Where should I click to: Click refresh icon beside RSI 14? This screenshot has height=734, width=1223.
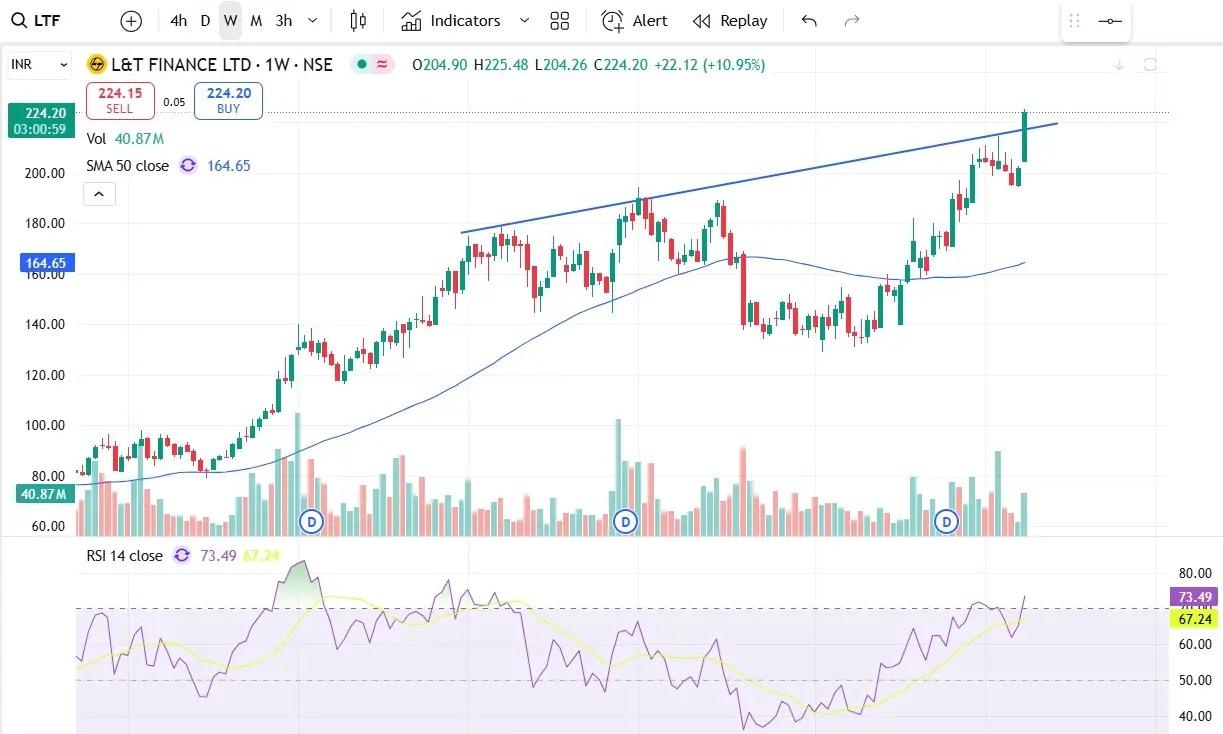tap(182, 555)
